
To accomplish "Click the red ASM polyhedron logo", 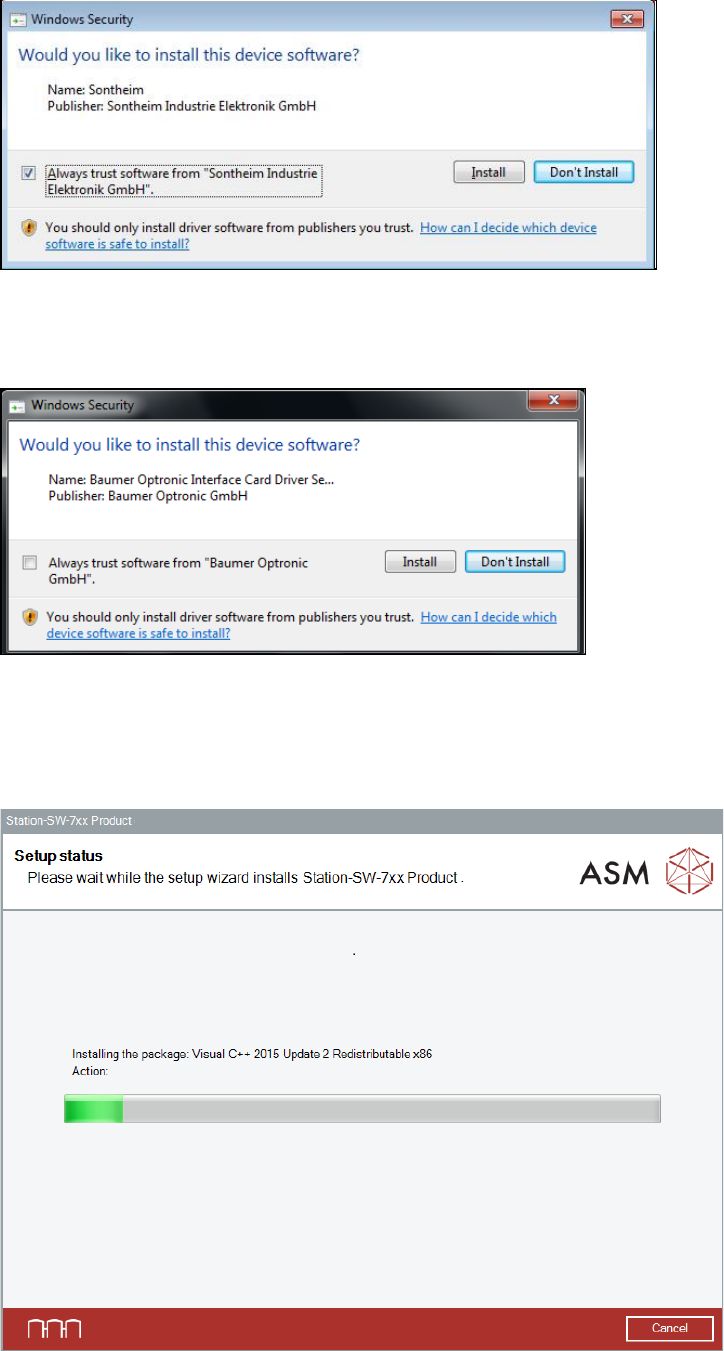I will [685, 846].
